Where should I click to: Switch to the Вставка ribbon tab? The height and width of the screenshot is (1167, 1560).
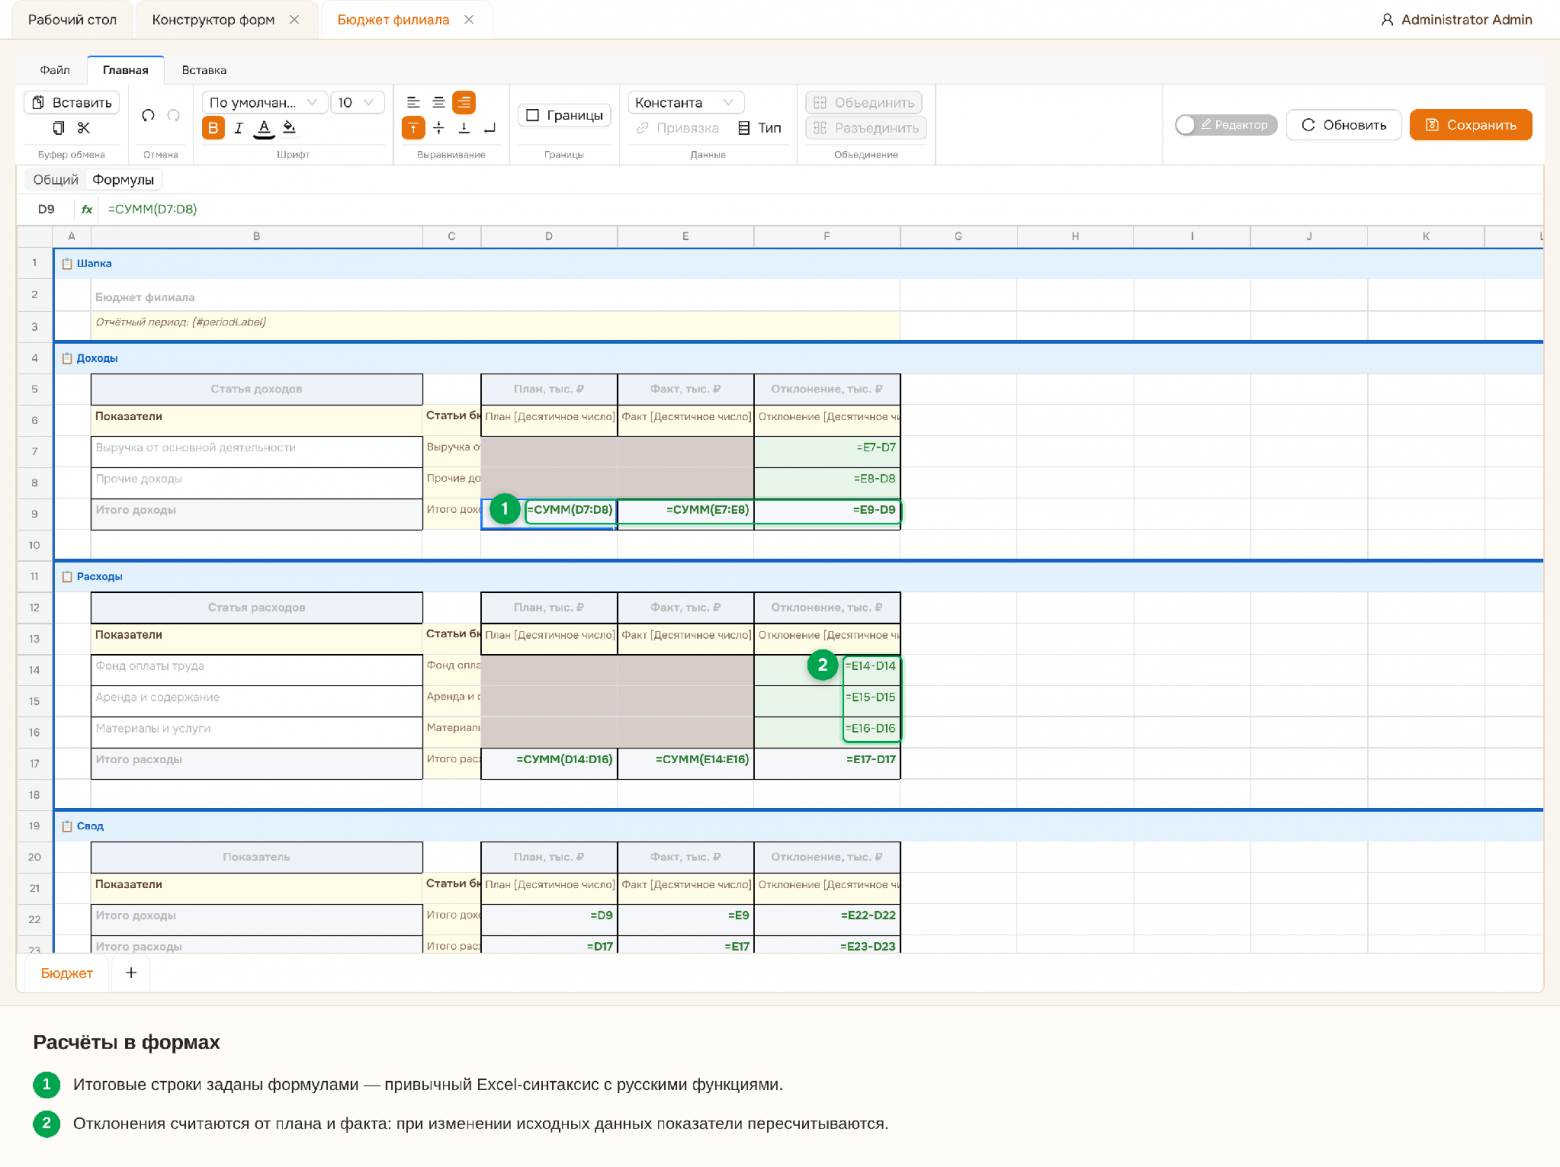tap(204, 70)
